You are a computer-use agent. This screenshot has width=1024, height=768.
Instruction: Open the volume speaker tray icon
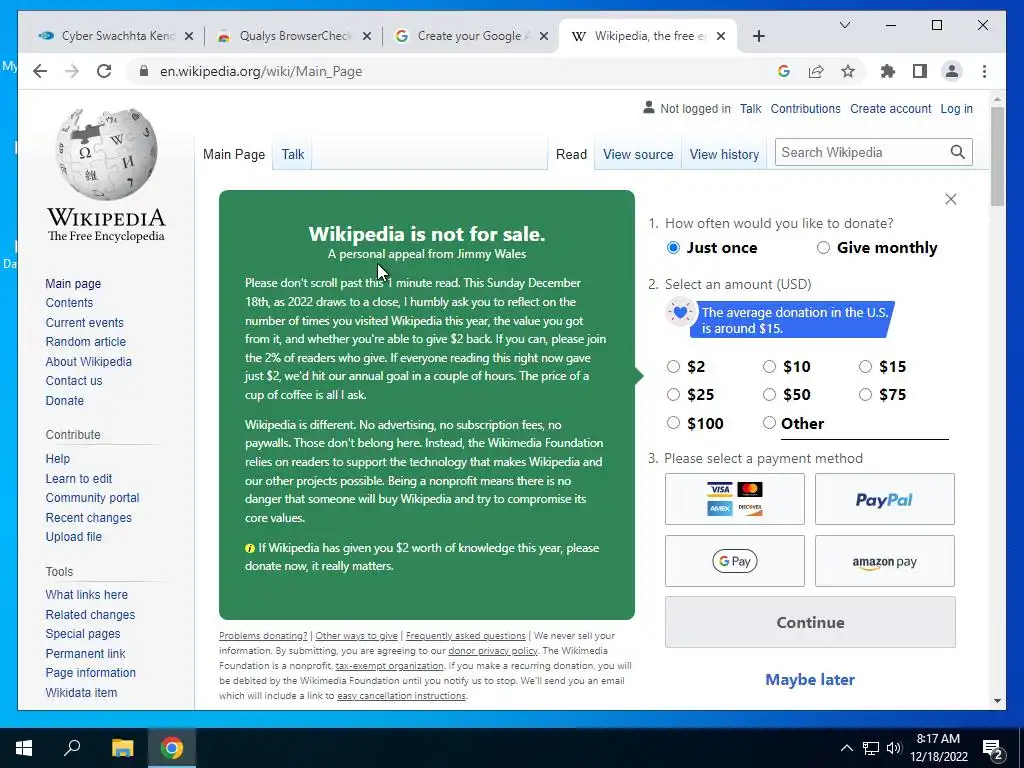pos(894,748)
